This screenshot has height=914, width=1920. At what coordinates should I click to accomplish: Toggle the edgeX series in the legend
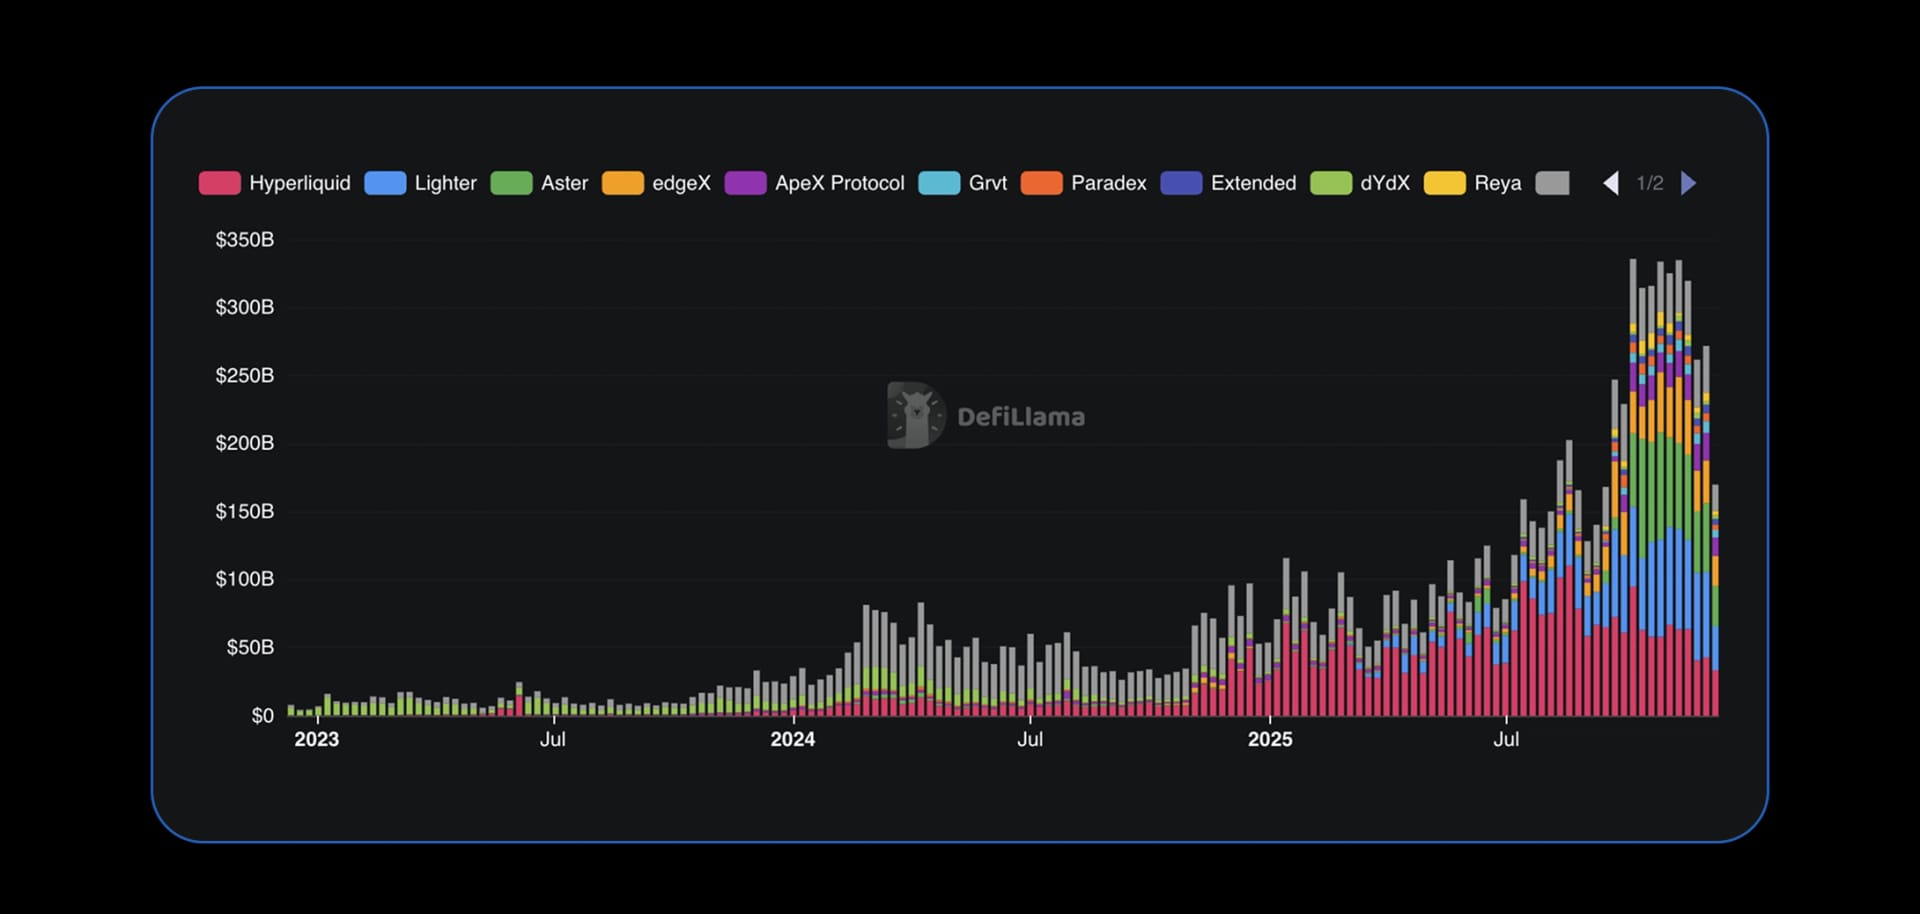[683, 183]
